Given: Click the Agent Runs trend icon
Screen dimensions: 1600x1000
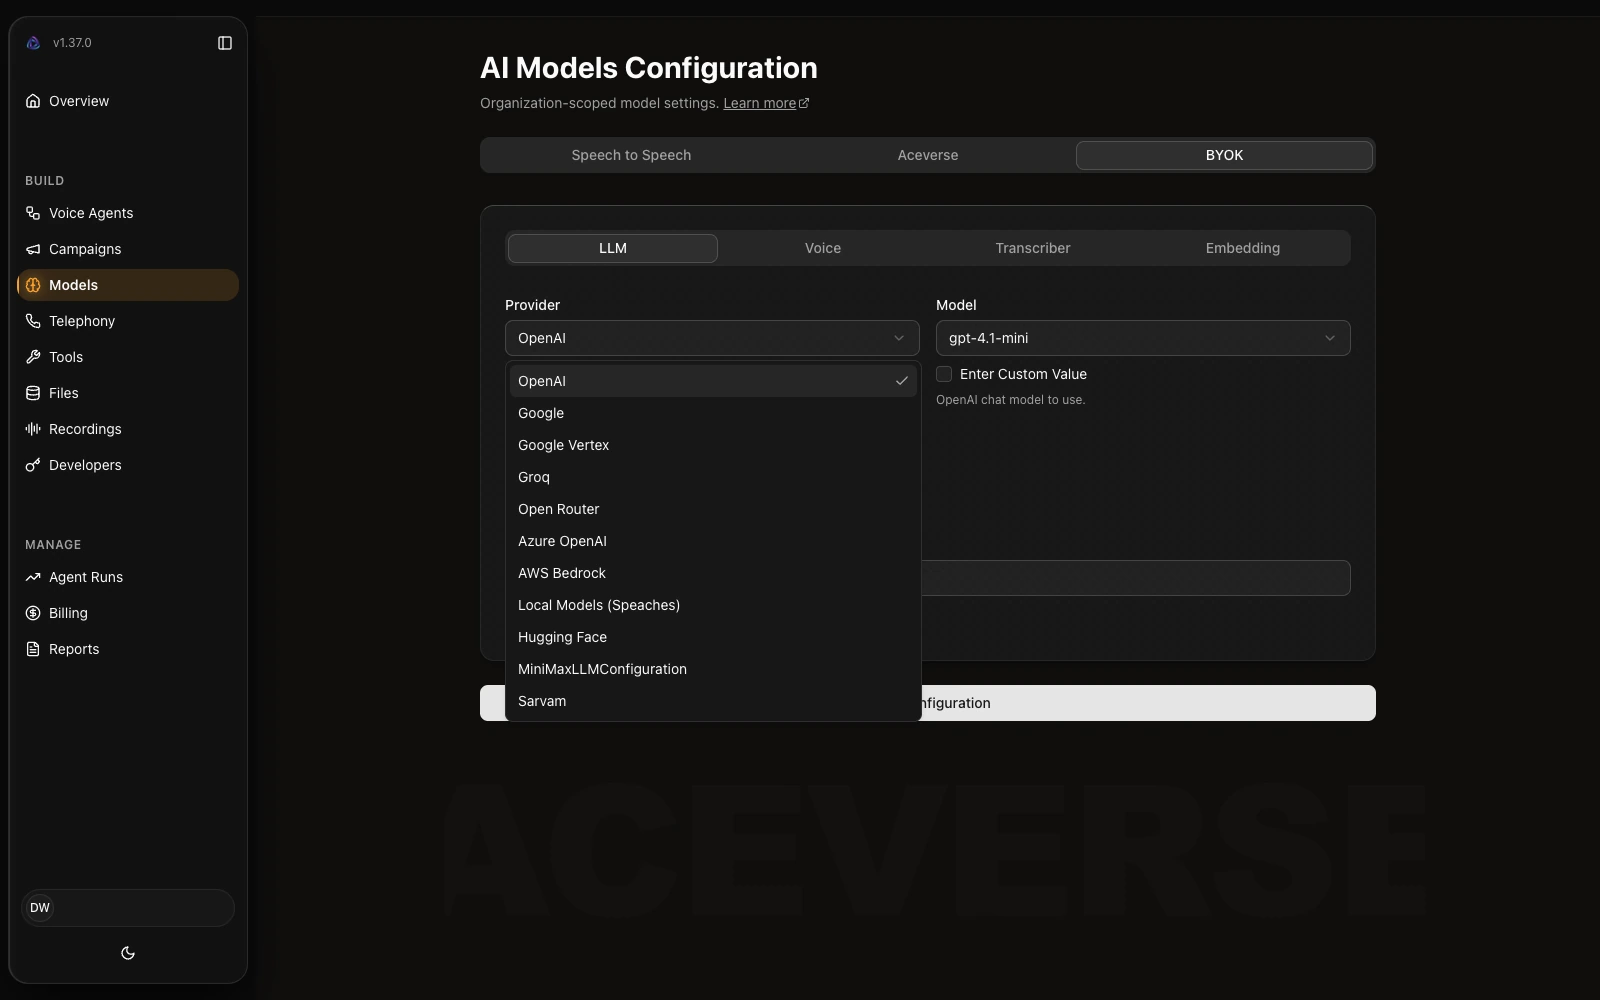Looking at the screenshot, I should [x=33, y=577].
